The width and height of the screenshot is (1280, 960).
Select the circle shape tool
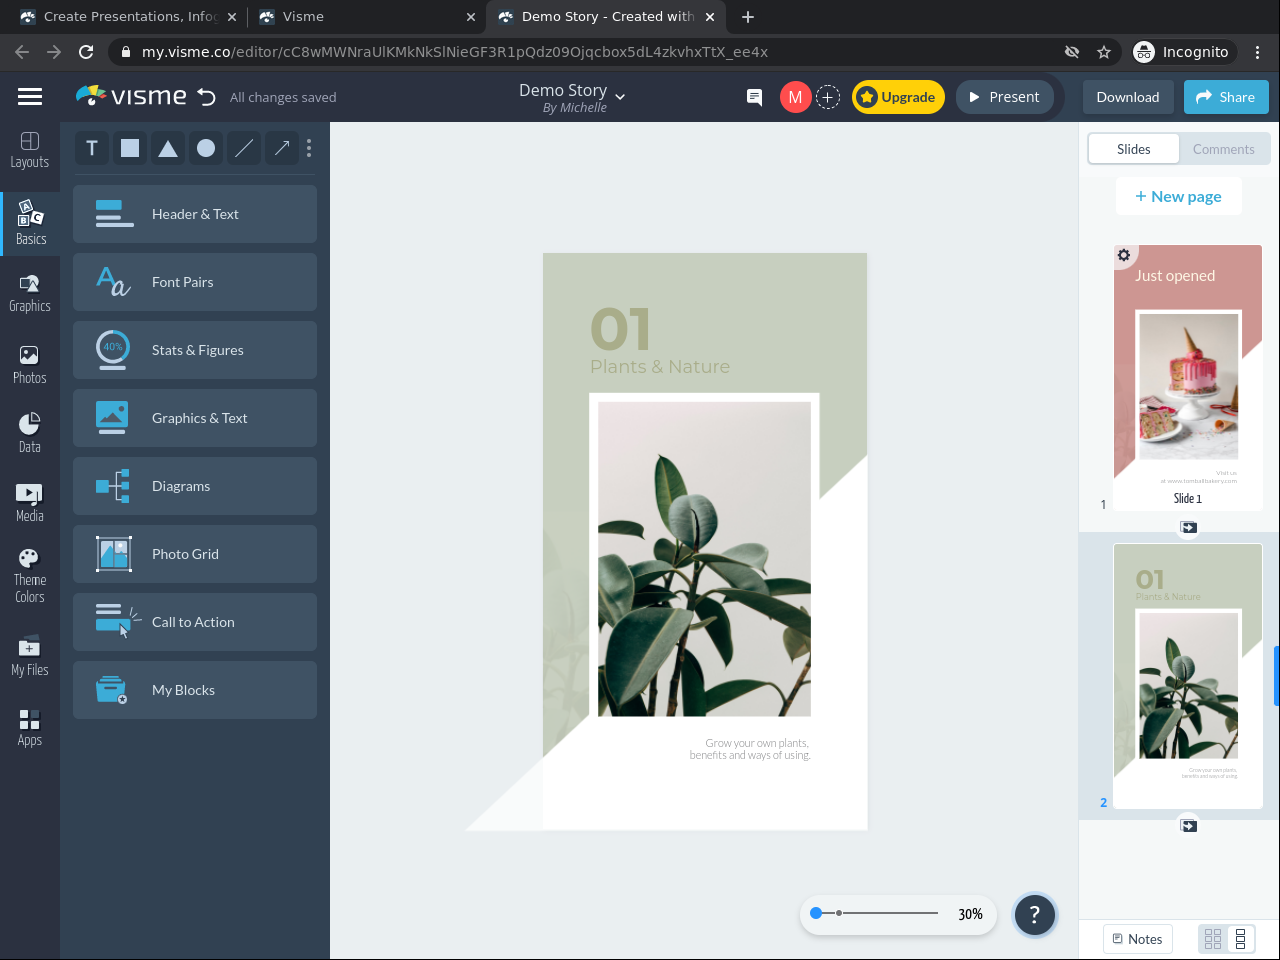[x=206, y=148]
